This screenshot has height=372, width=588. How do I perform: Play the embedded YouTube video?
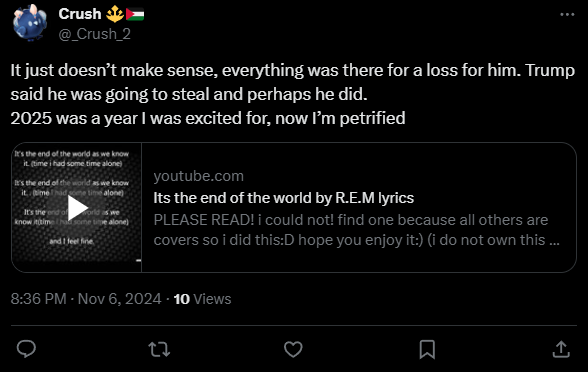pyautogui.click(x=77, y=207)
